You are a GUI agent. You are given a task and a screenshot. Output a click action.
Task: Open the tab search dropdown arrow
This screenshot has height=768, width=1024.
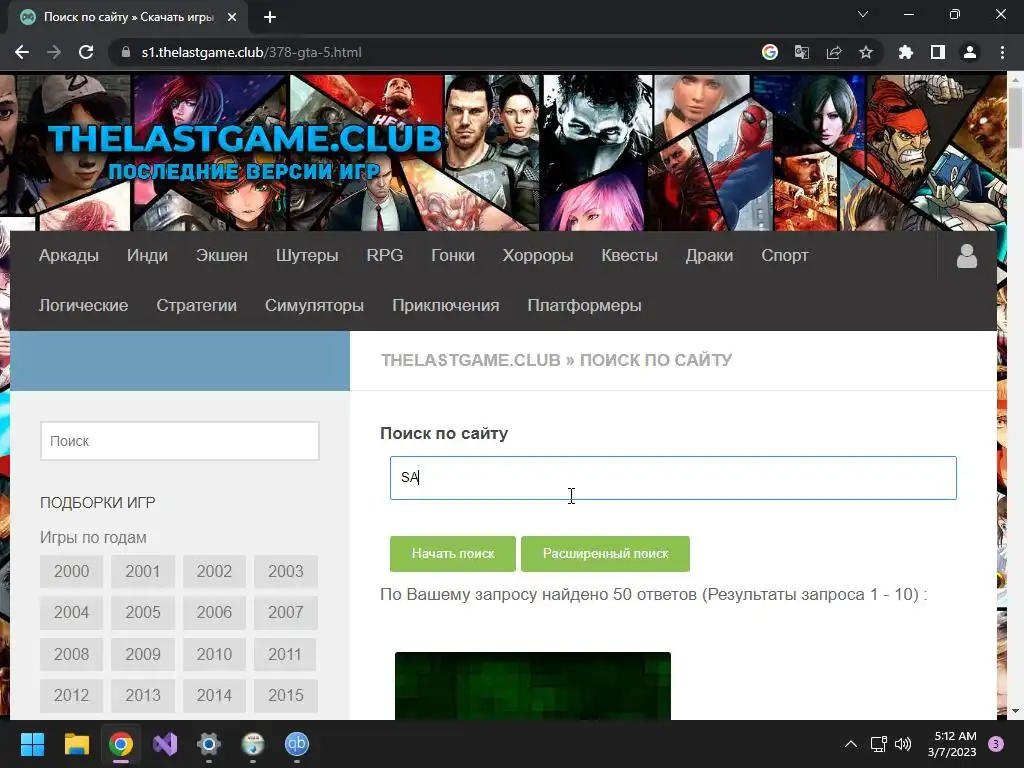coord(863,14)
